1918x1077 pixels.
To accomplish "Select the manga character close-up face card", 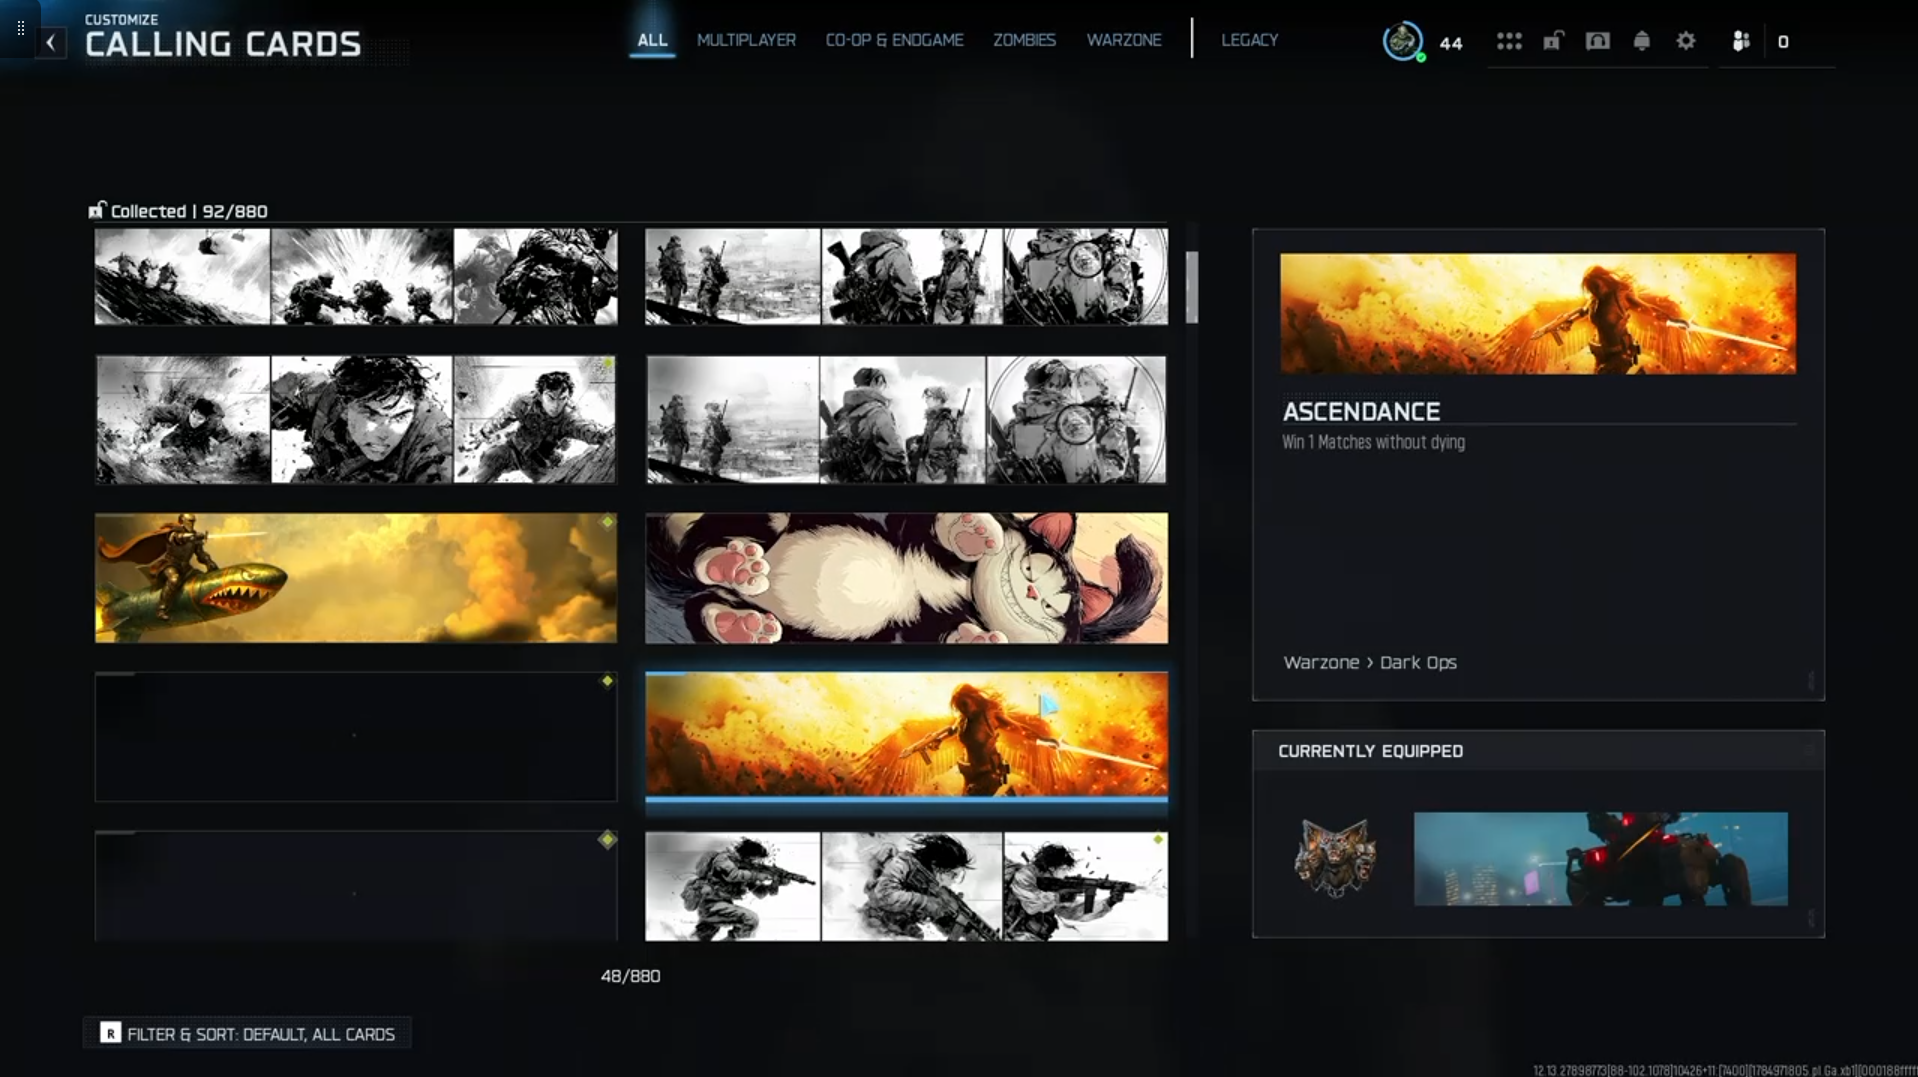I will point(356,420).
